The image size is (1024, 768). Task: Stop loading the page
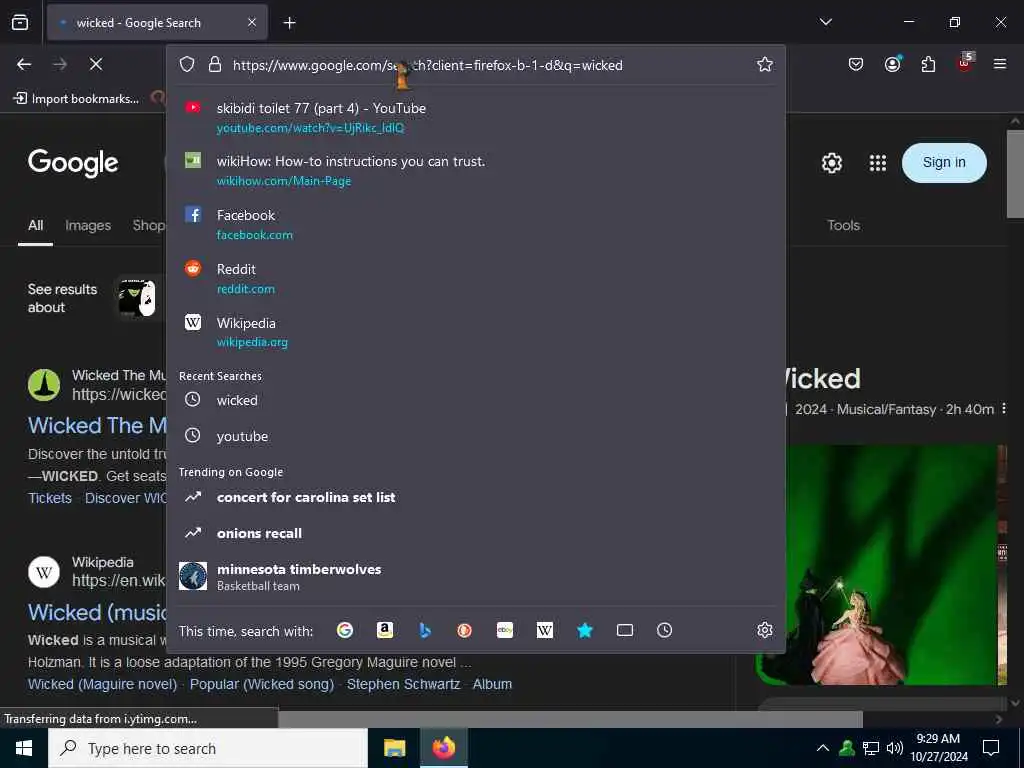(95, 64)
